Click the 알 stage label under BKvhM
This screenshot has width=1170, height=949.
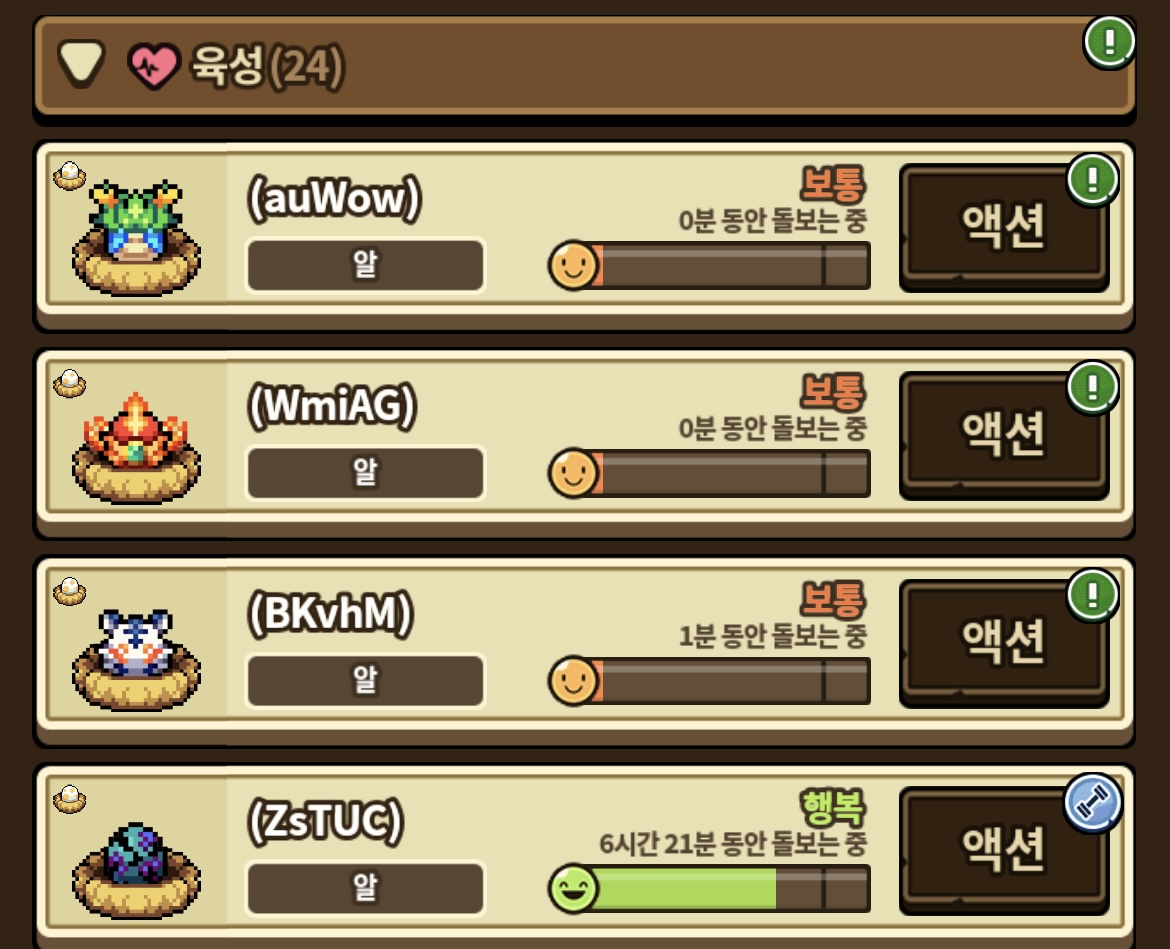(365, 680)
